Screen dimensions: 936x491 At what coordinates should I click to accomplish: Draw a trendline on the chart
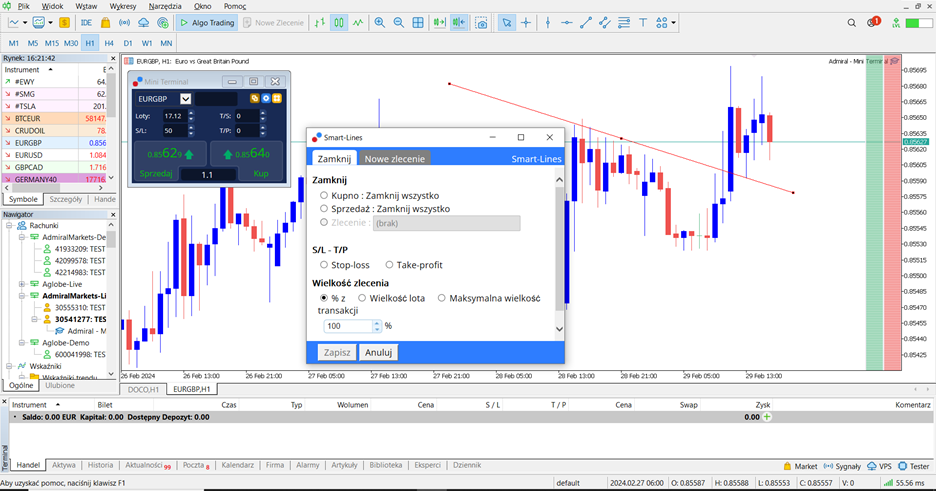point(586,23)
